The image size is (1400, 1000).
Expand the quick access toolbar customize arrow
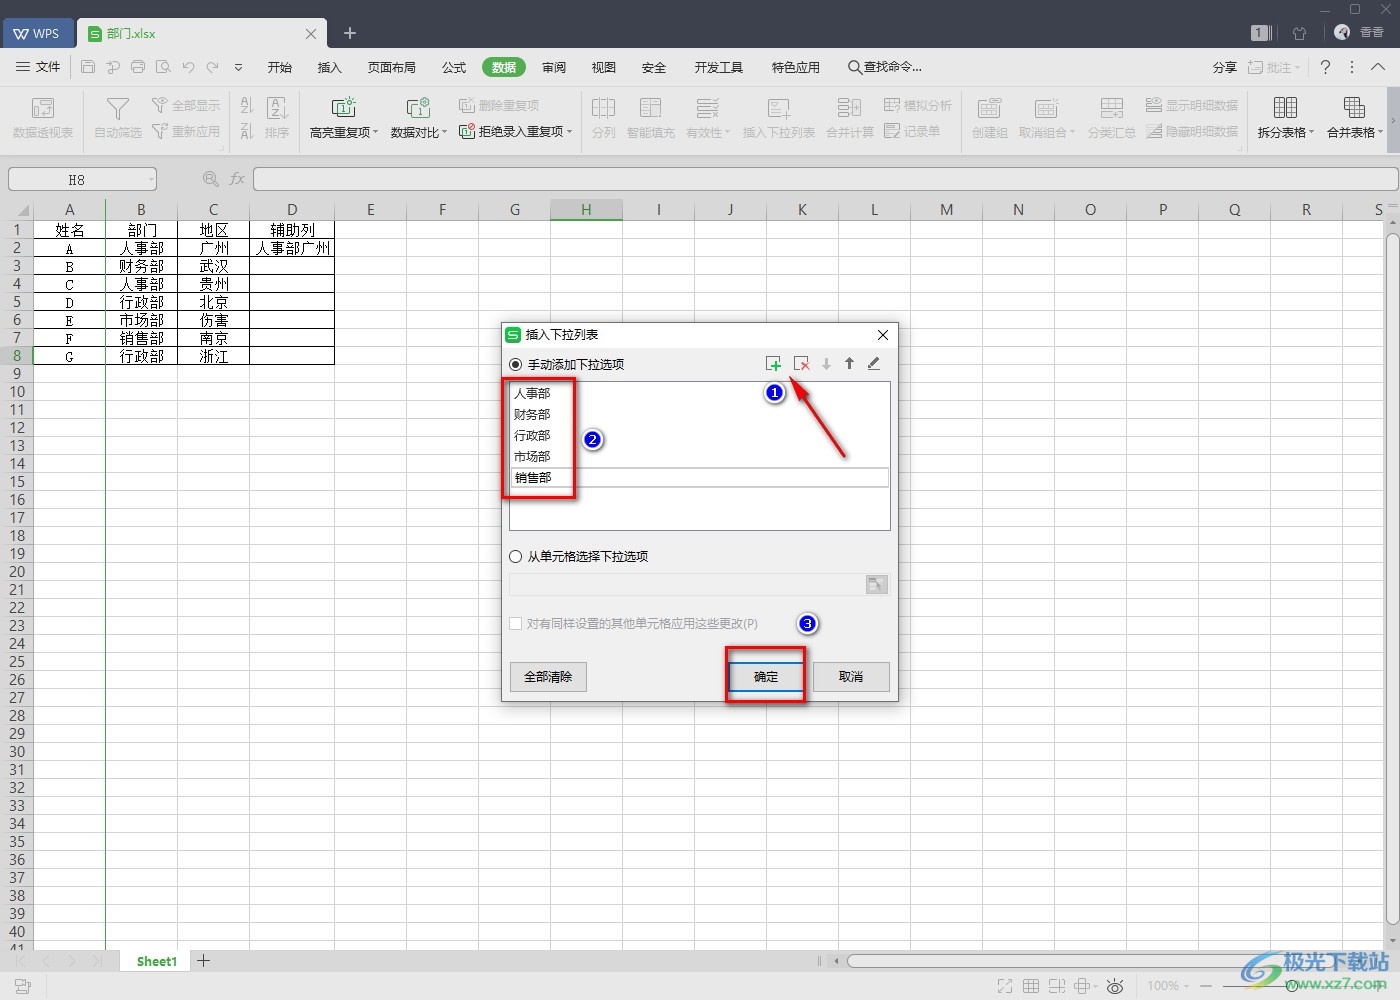click(238, 67)
